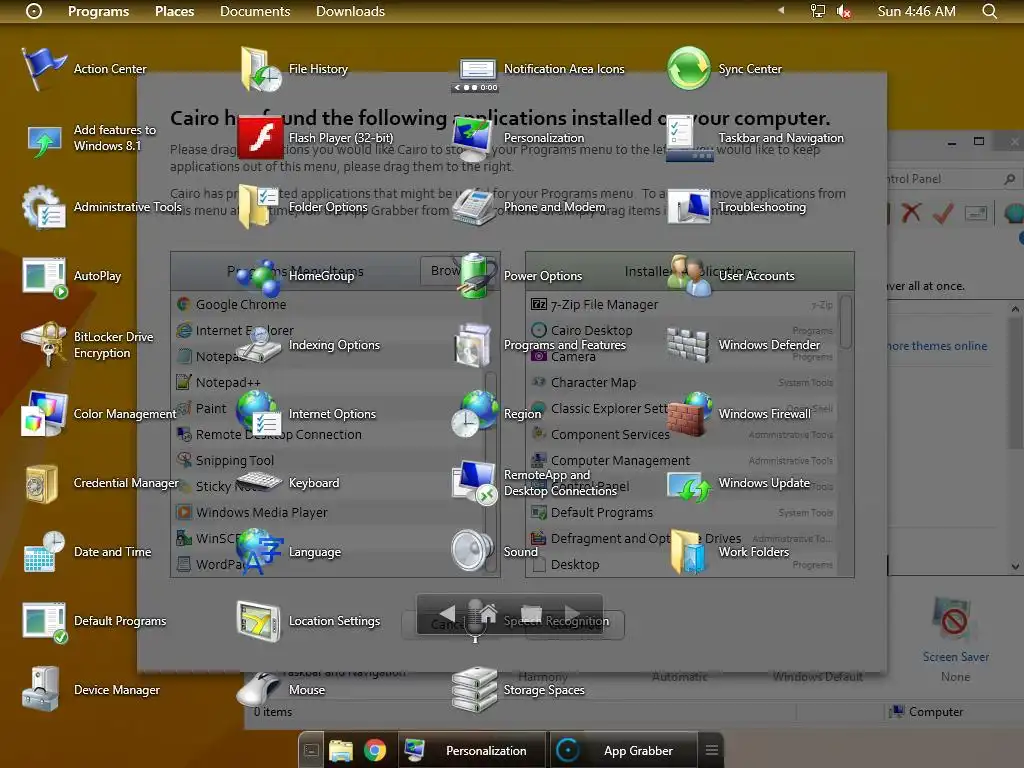Select 7-Zip File Manager in installed list
The image size is (1024, 768).
[681, 304]
